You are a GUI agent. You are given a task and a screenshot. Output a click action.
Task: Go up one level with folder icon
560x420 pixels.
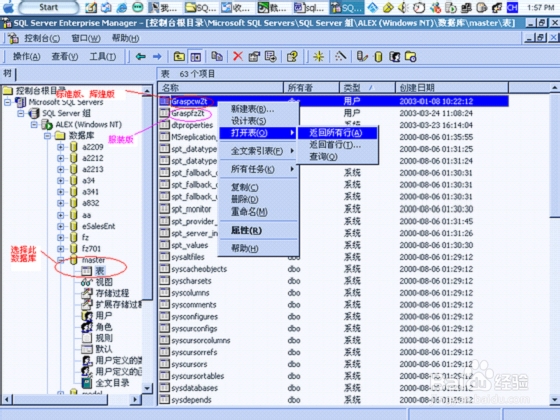point(179,56)
